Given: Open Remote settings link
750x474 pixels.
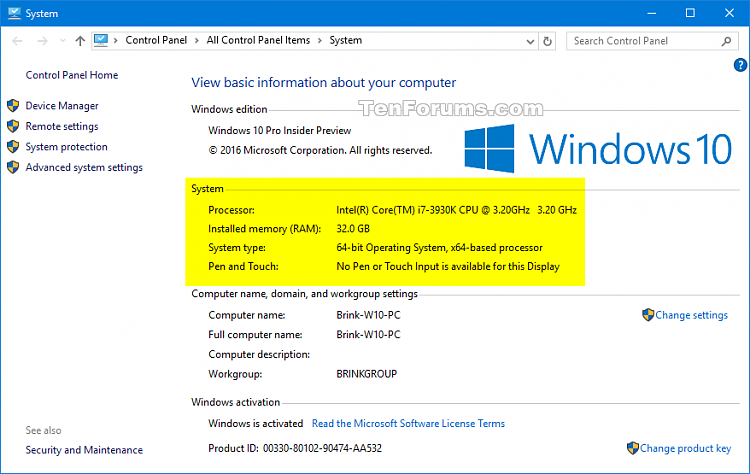Looking at the screenshot, I should (62, 126).
